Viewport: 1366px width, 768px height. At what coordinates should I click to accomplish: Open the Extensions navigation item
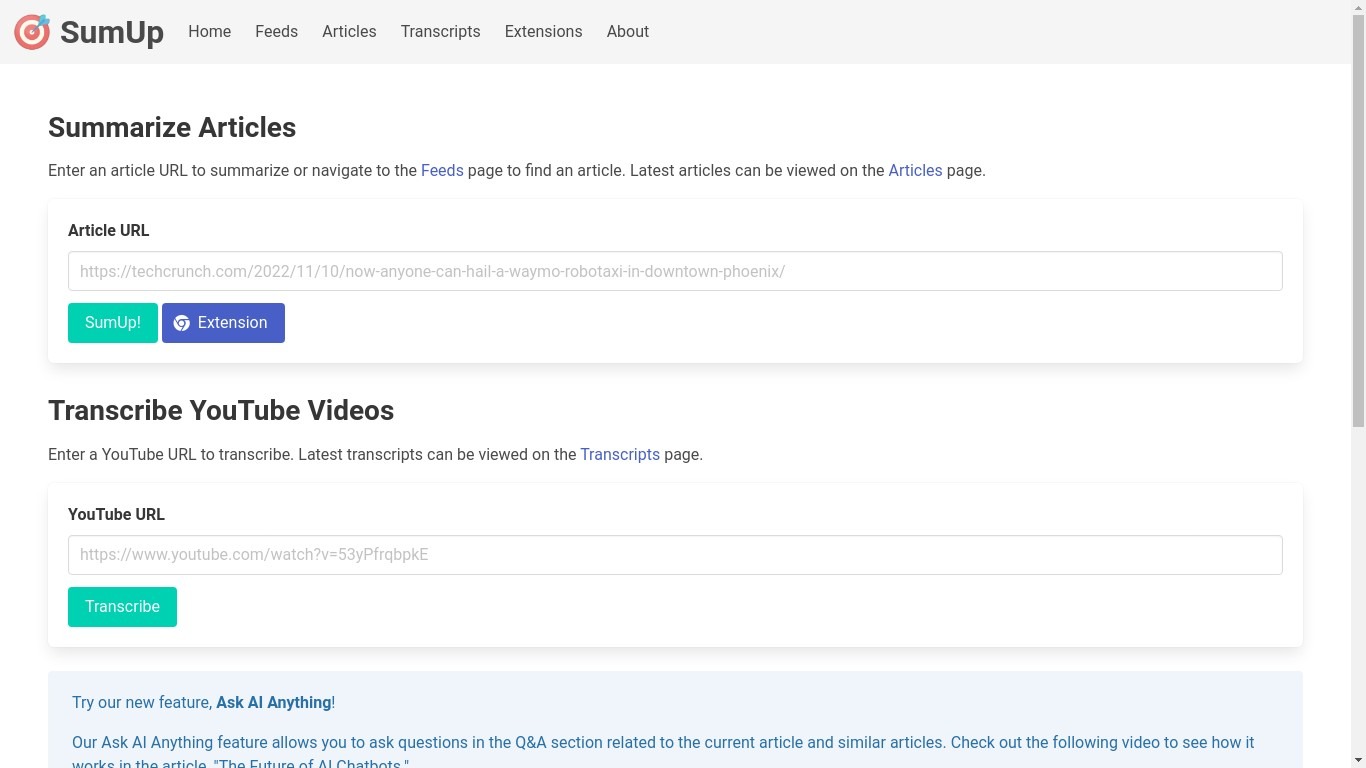pyautogui.click(x=543, y=32)
